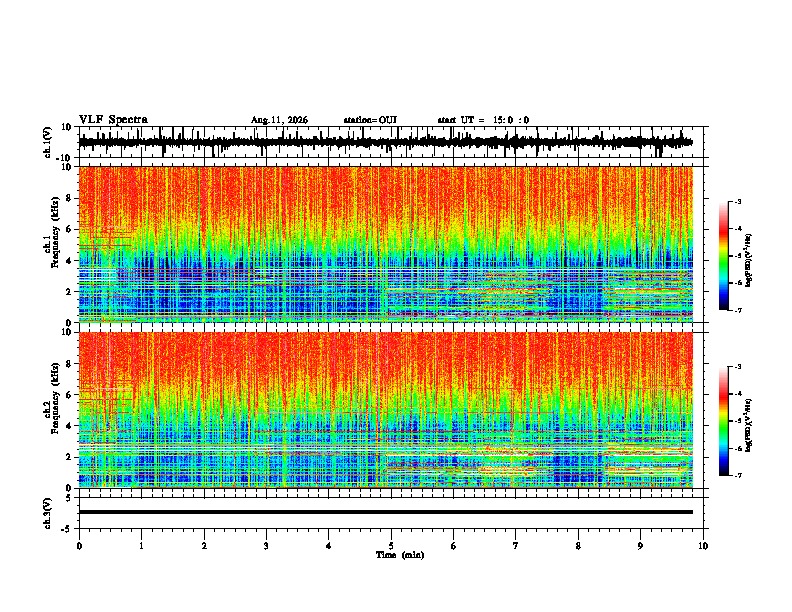Screen dimensions: 792x612
Task: Click the time axis tick label '1'
Action: point(141,546)
